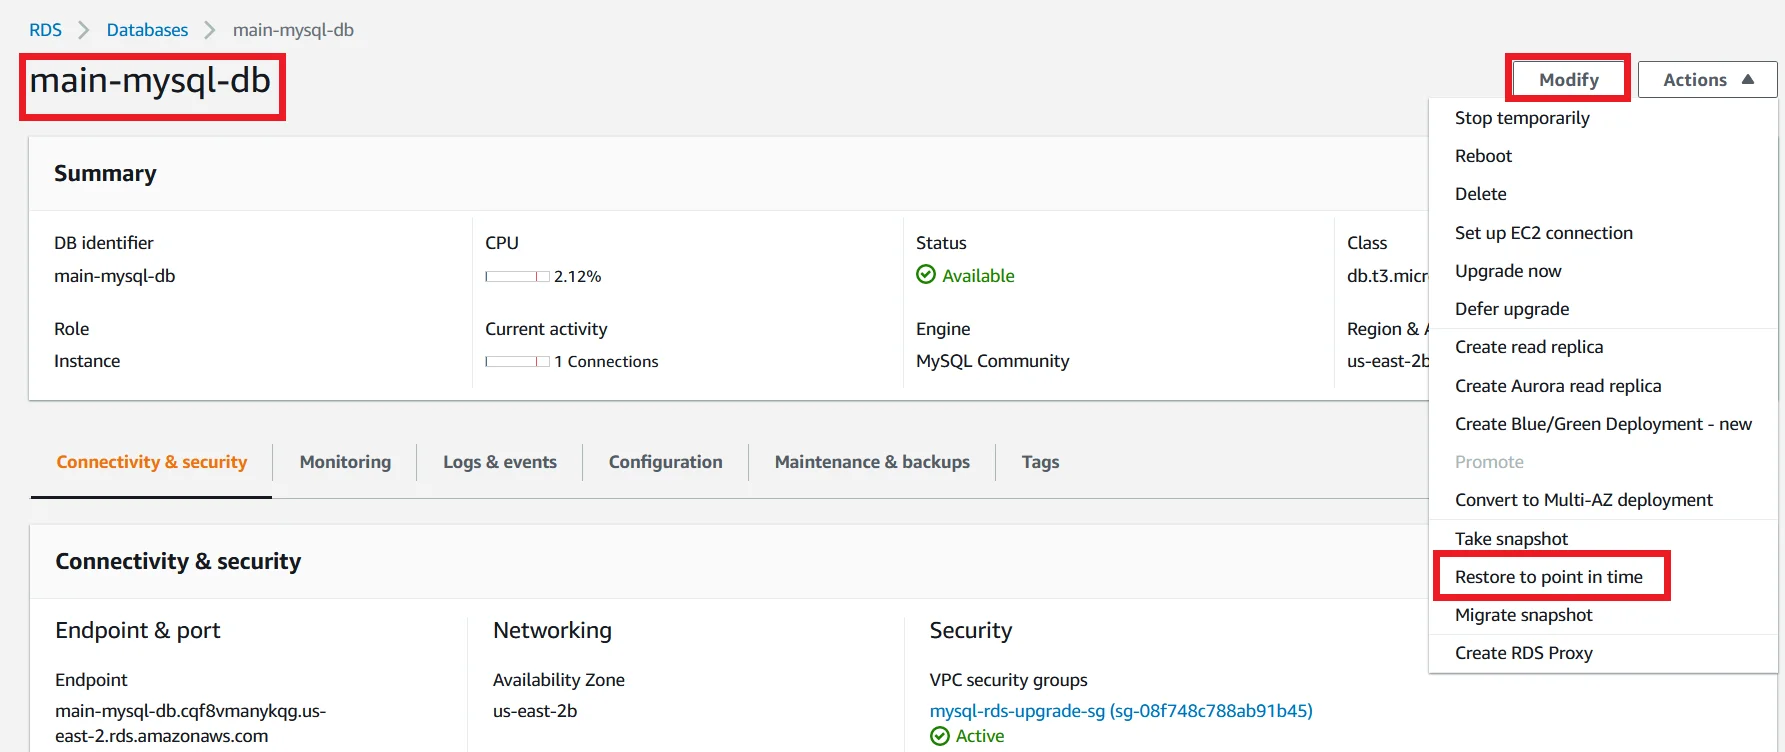Image resolution: width=1785 pixels, height=752 pixels.
Task: Click the Active status text
Action: [980, 736]
